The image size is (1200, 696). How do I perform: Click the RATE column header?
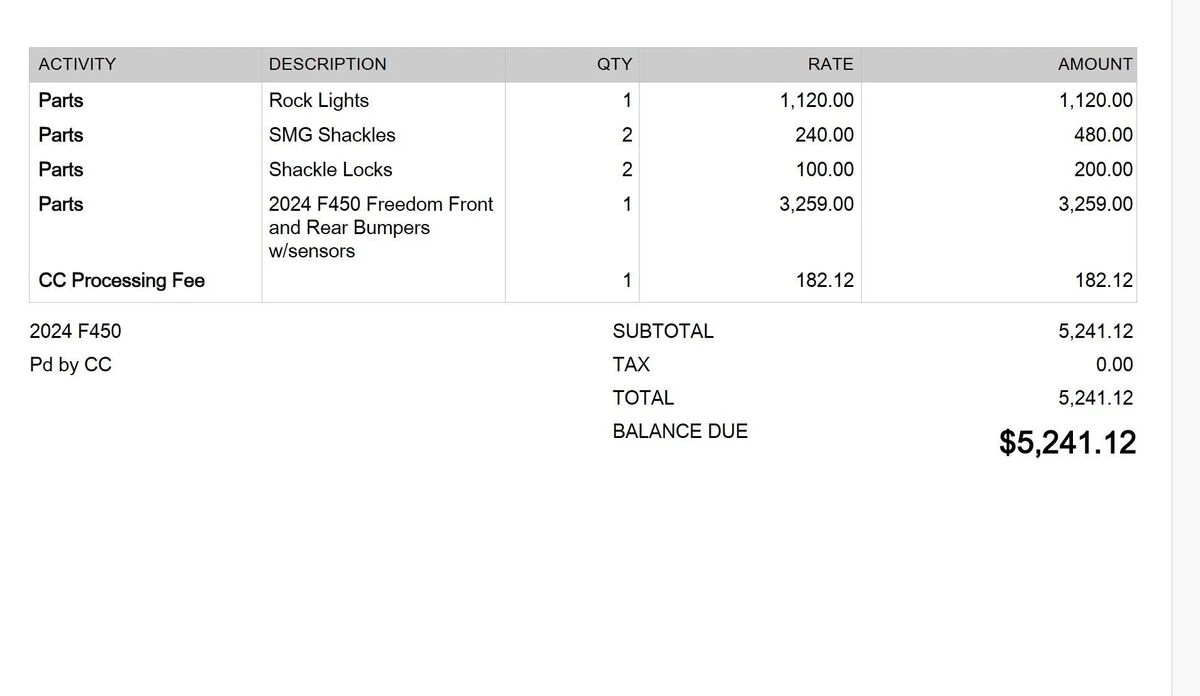click(x=830, y=64)
